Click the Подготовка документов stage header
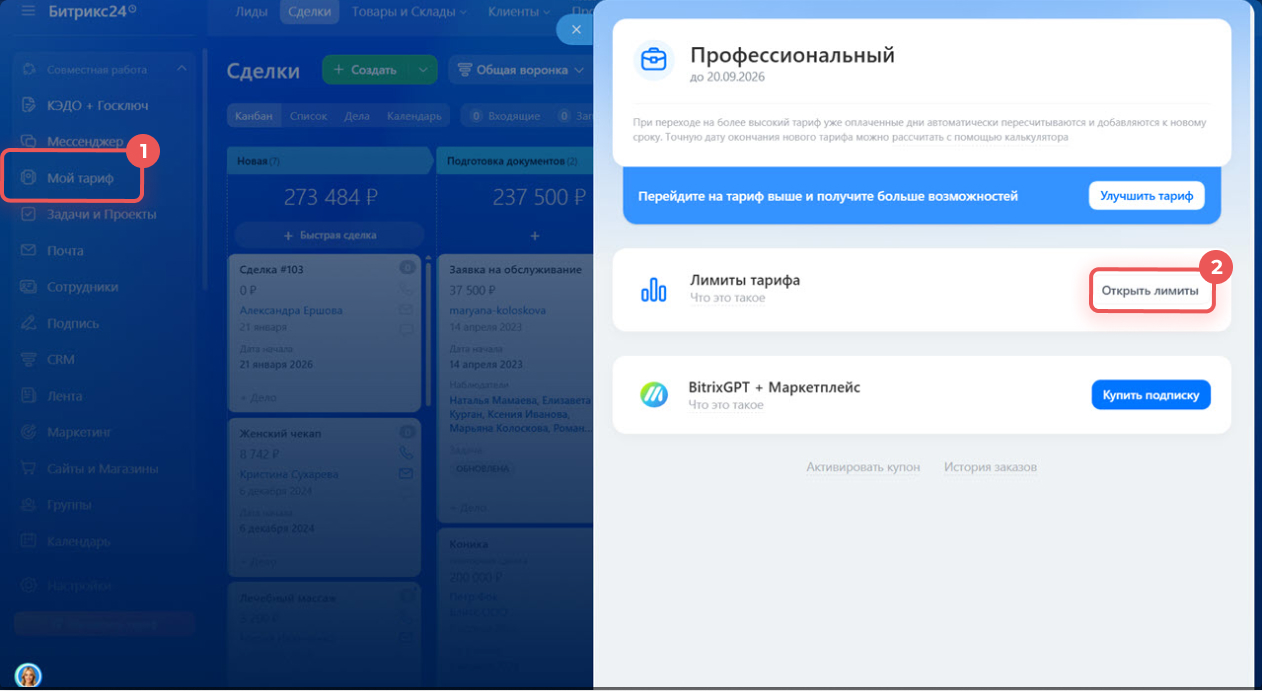This screenshot has width=1262, height=691. tap(515, 161)
